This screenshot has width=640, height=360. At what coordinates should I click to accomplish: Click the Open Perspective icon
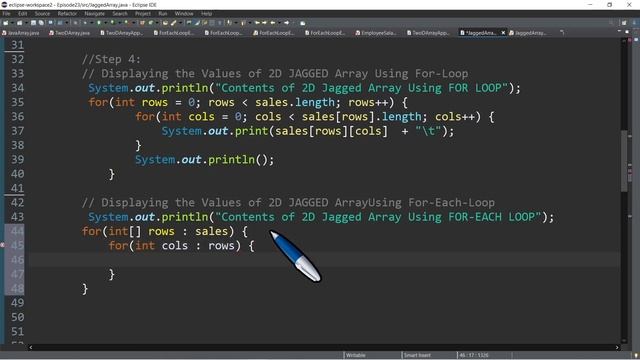coord(624,23)
